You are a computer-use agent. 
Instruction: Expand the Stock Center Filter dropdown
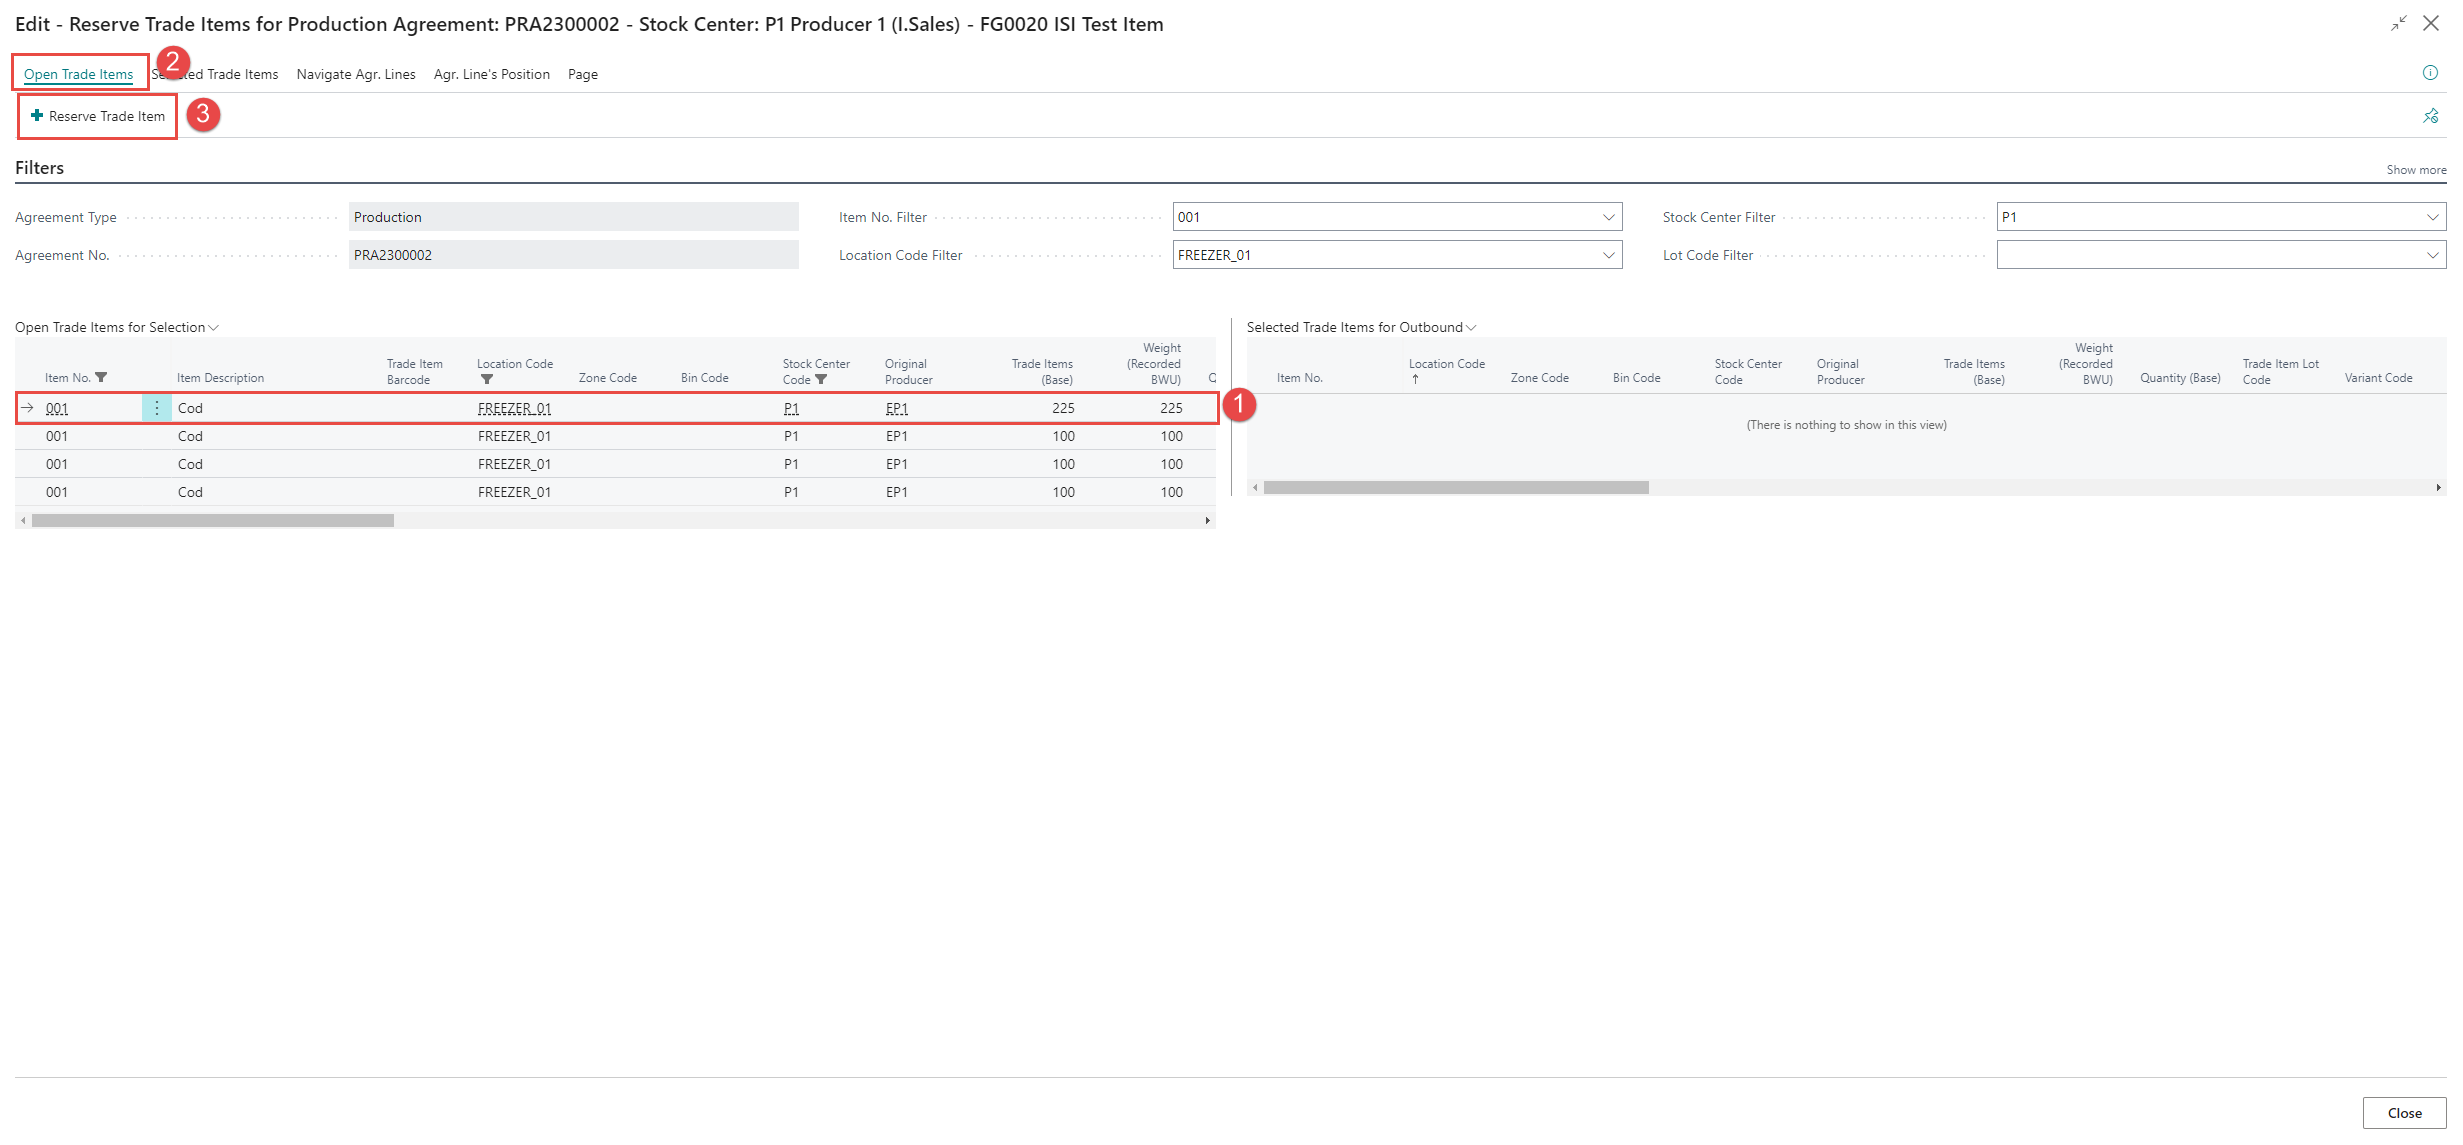tap(2432, 217)
